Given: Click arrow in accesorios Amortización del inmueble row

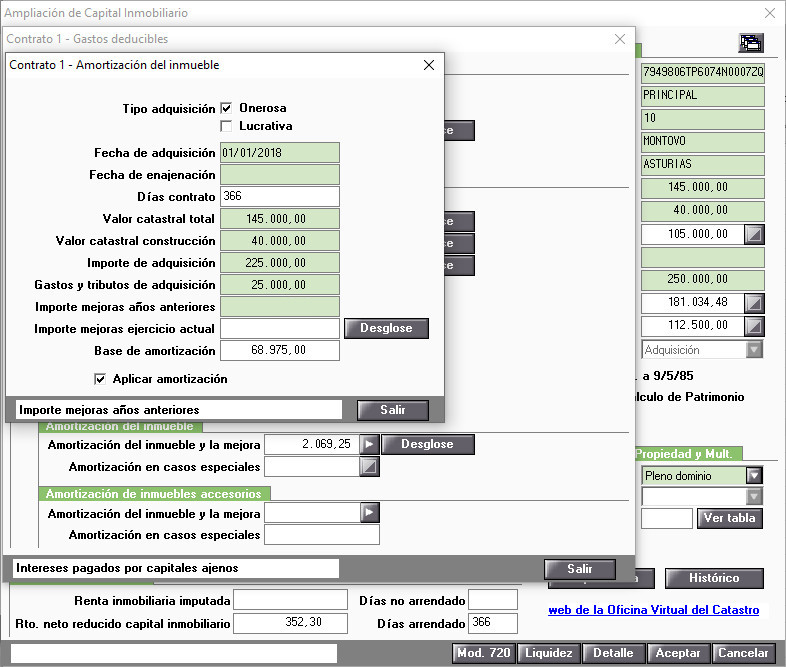Looking at the screenshot, I should [x=369, y=513].
